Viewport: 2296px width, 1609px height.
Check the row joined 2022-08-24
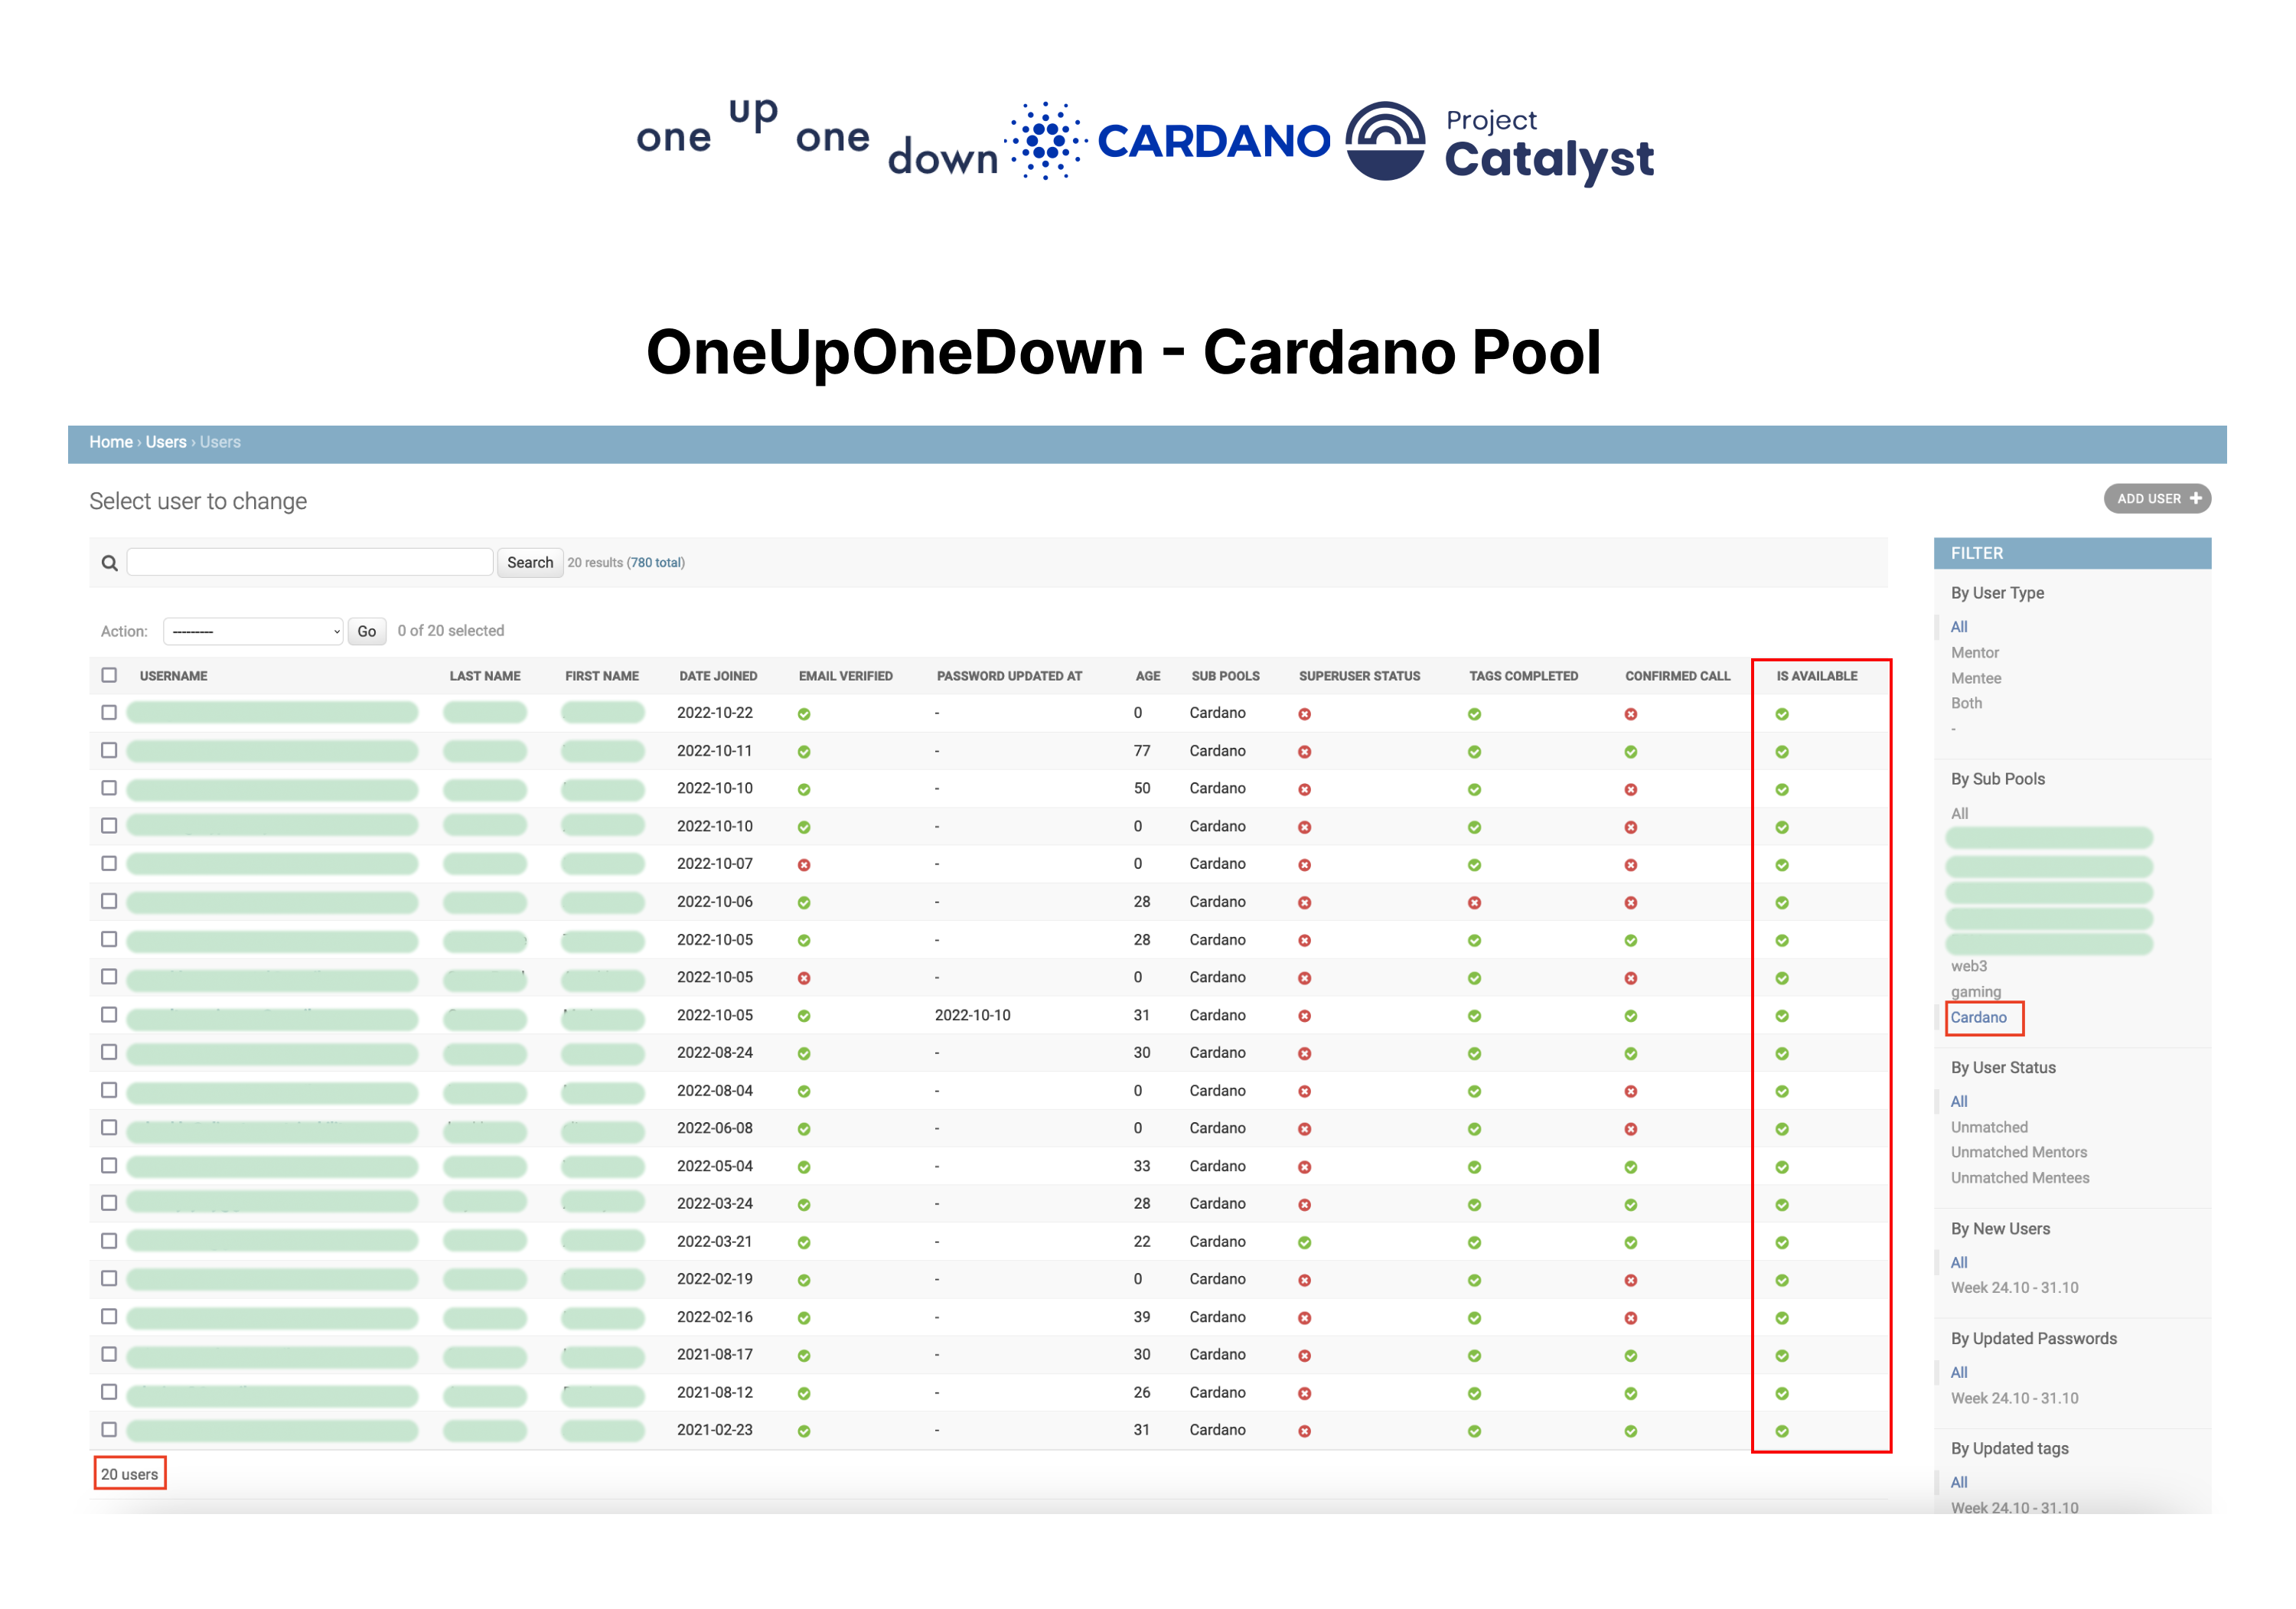coord(109,1052)
